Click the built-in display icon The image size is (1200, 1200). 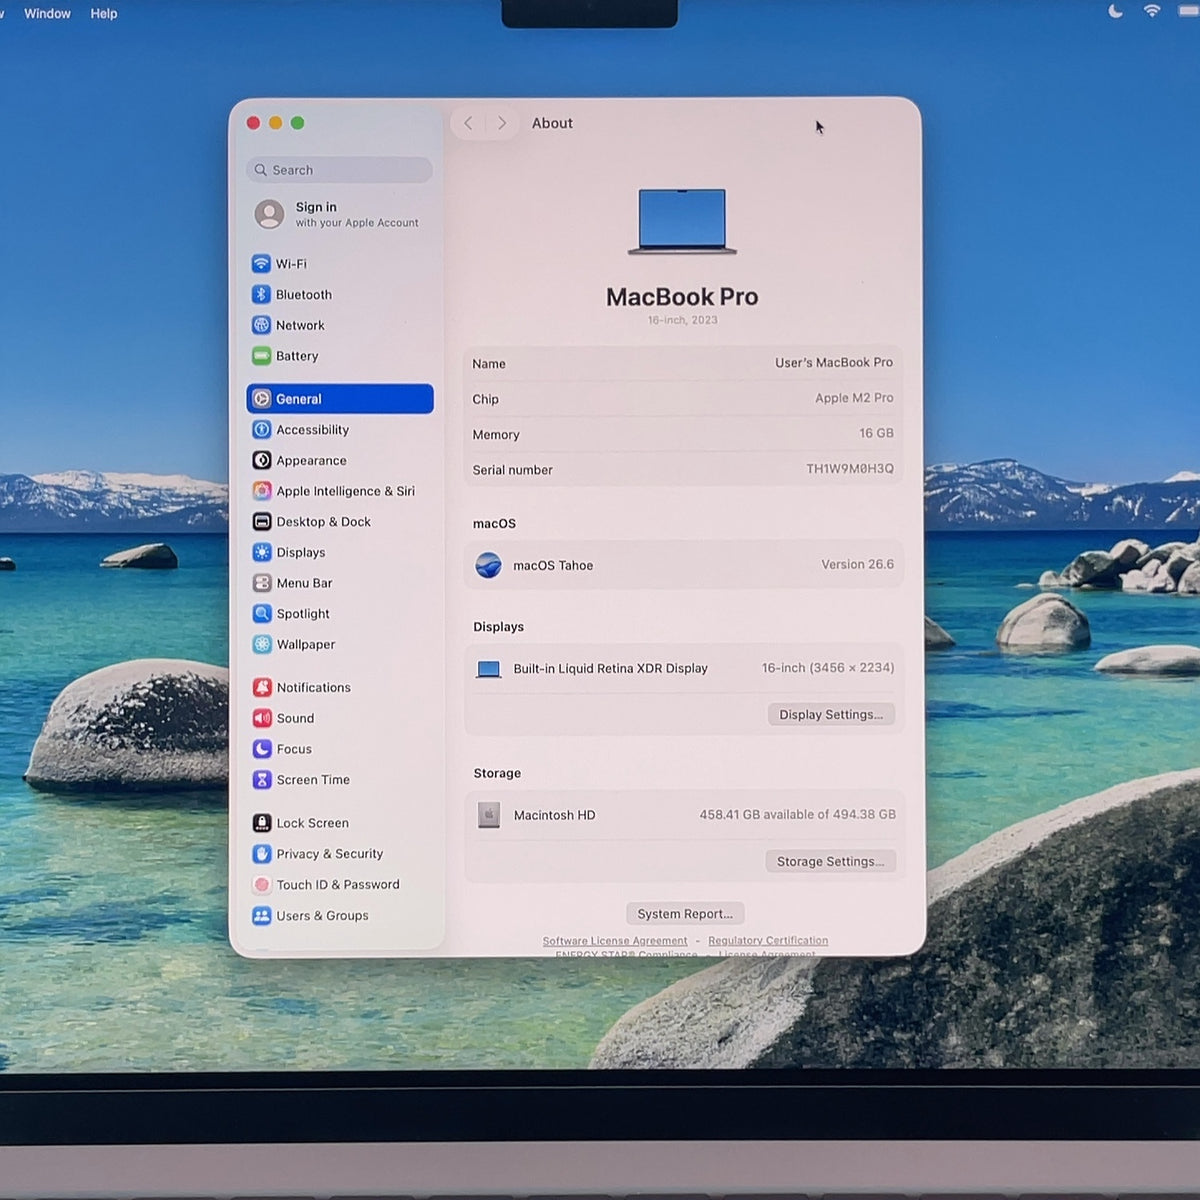489,669
